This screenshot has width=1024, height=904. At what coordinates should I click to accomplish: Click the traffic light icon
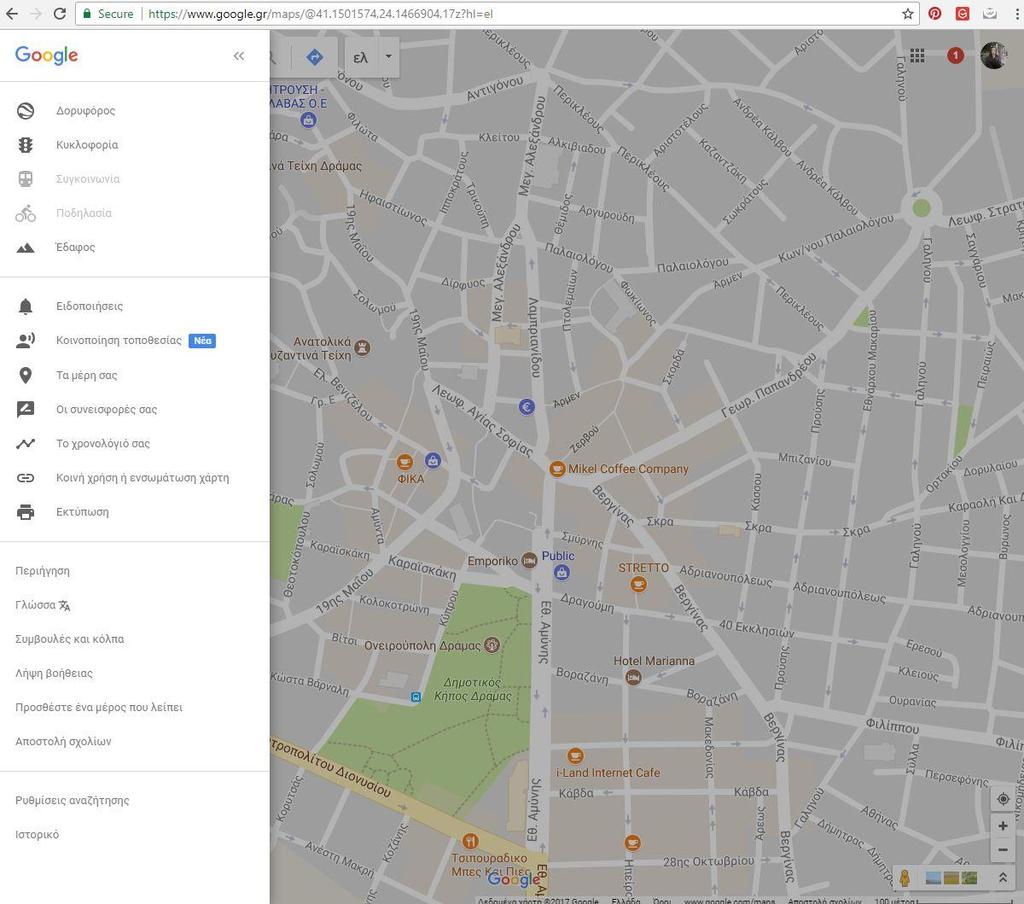click(25, 145)
